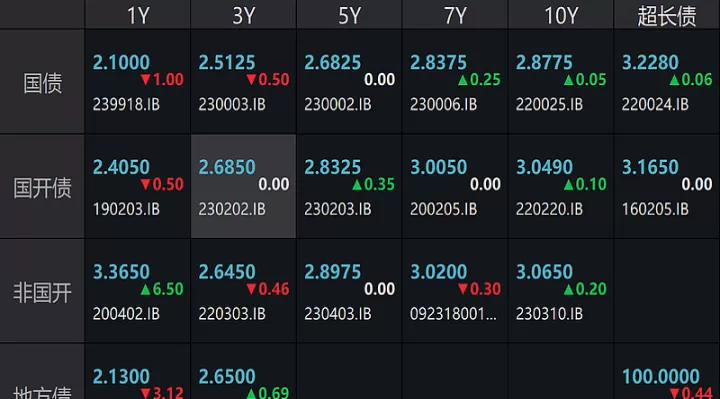Click yield value 3.0490
The width and height of the screenshot is (720, 399).
click(544, 167)
